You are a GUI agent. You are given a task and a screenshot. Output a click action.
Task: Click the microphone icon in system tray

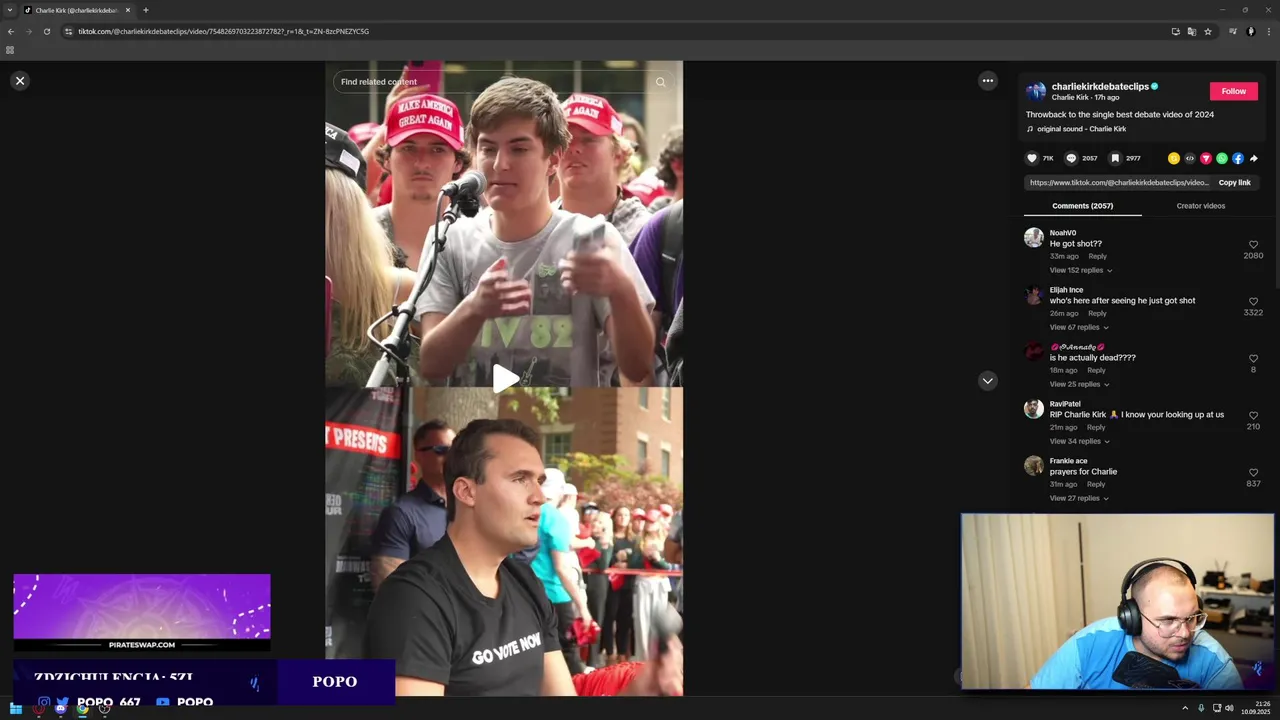pos(1201,708)
